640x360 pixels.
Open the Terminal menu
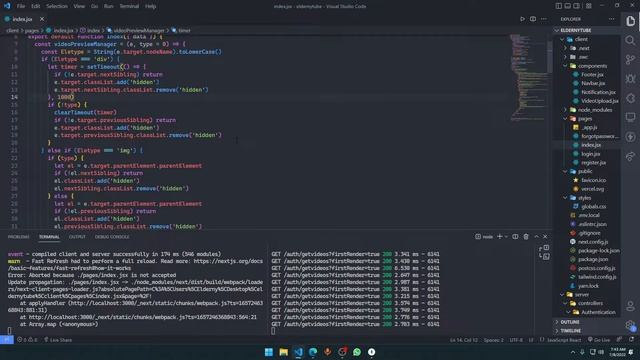pyautogui.click(x=129, y=6)
